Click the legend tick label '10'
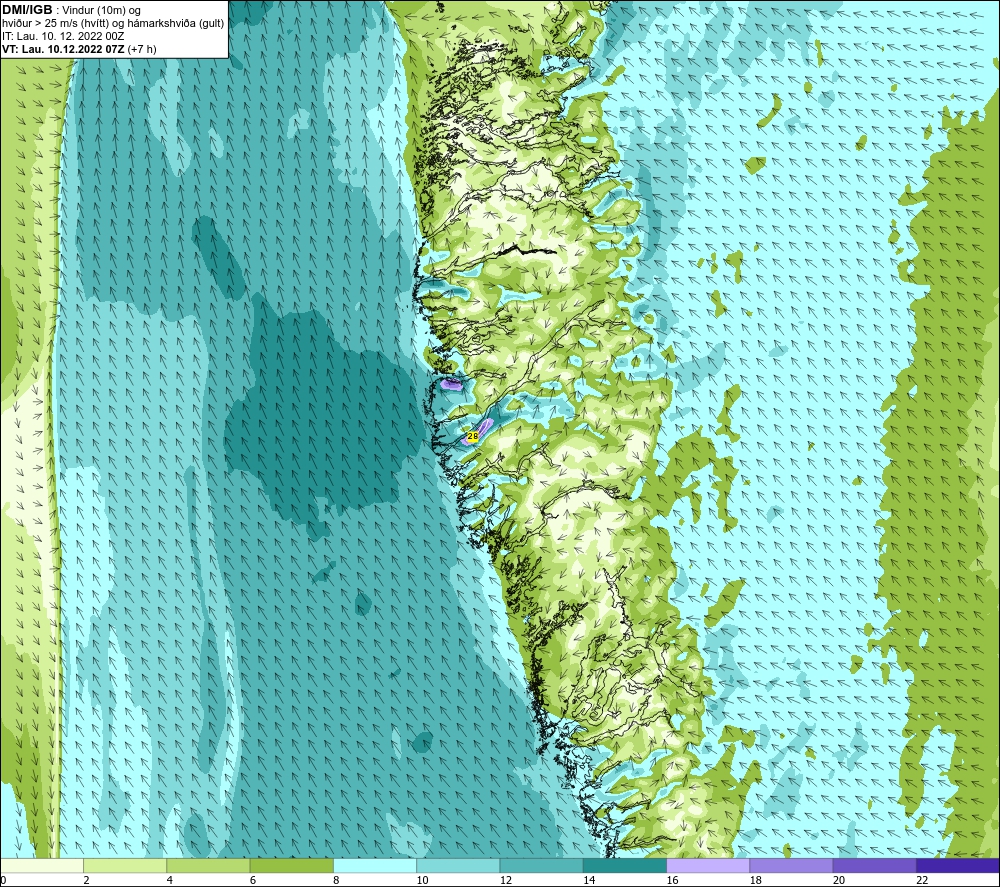 tap(422, 880)
